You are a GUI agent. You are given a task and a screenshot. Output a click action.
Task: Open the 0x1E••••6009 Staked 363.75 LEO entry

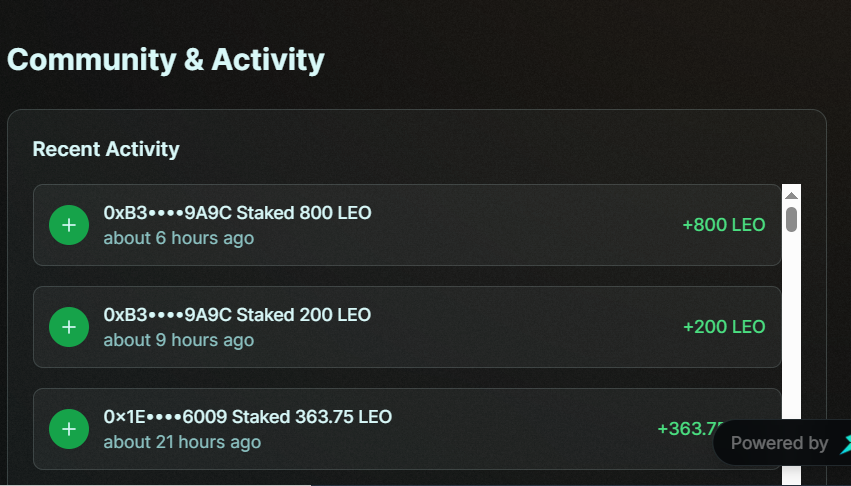[x=248, y=417]
